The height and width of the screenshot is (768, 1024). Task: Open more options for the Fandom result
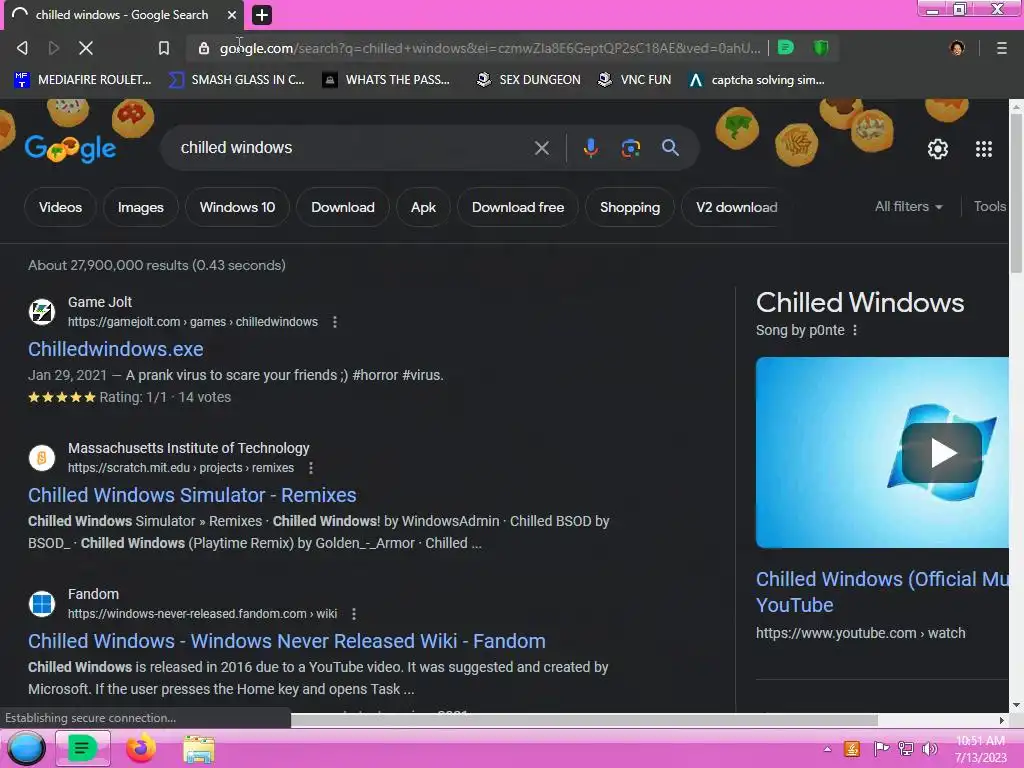(x=354, y=614)
